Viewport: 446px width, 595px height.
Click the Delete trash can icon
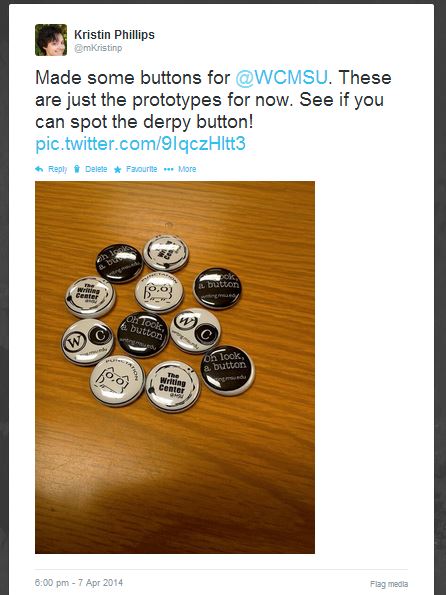coord(77,169)
